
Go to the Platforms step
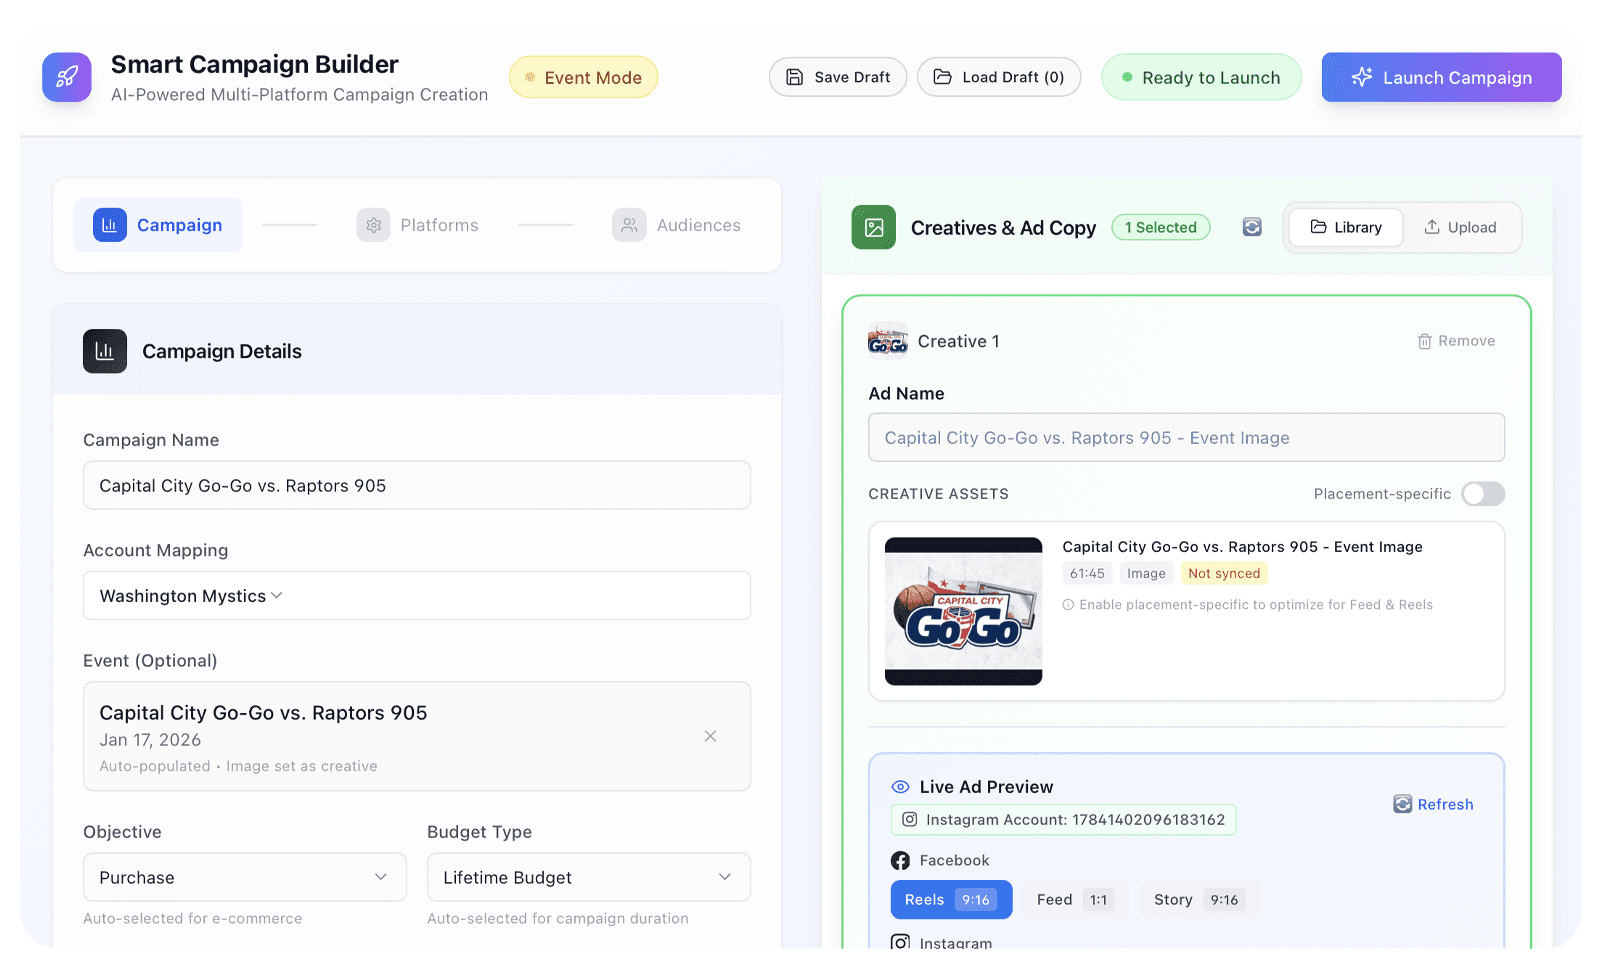418,225
